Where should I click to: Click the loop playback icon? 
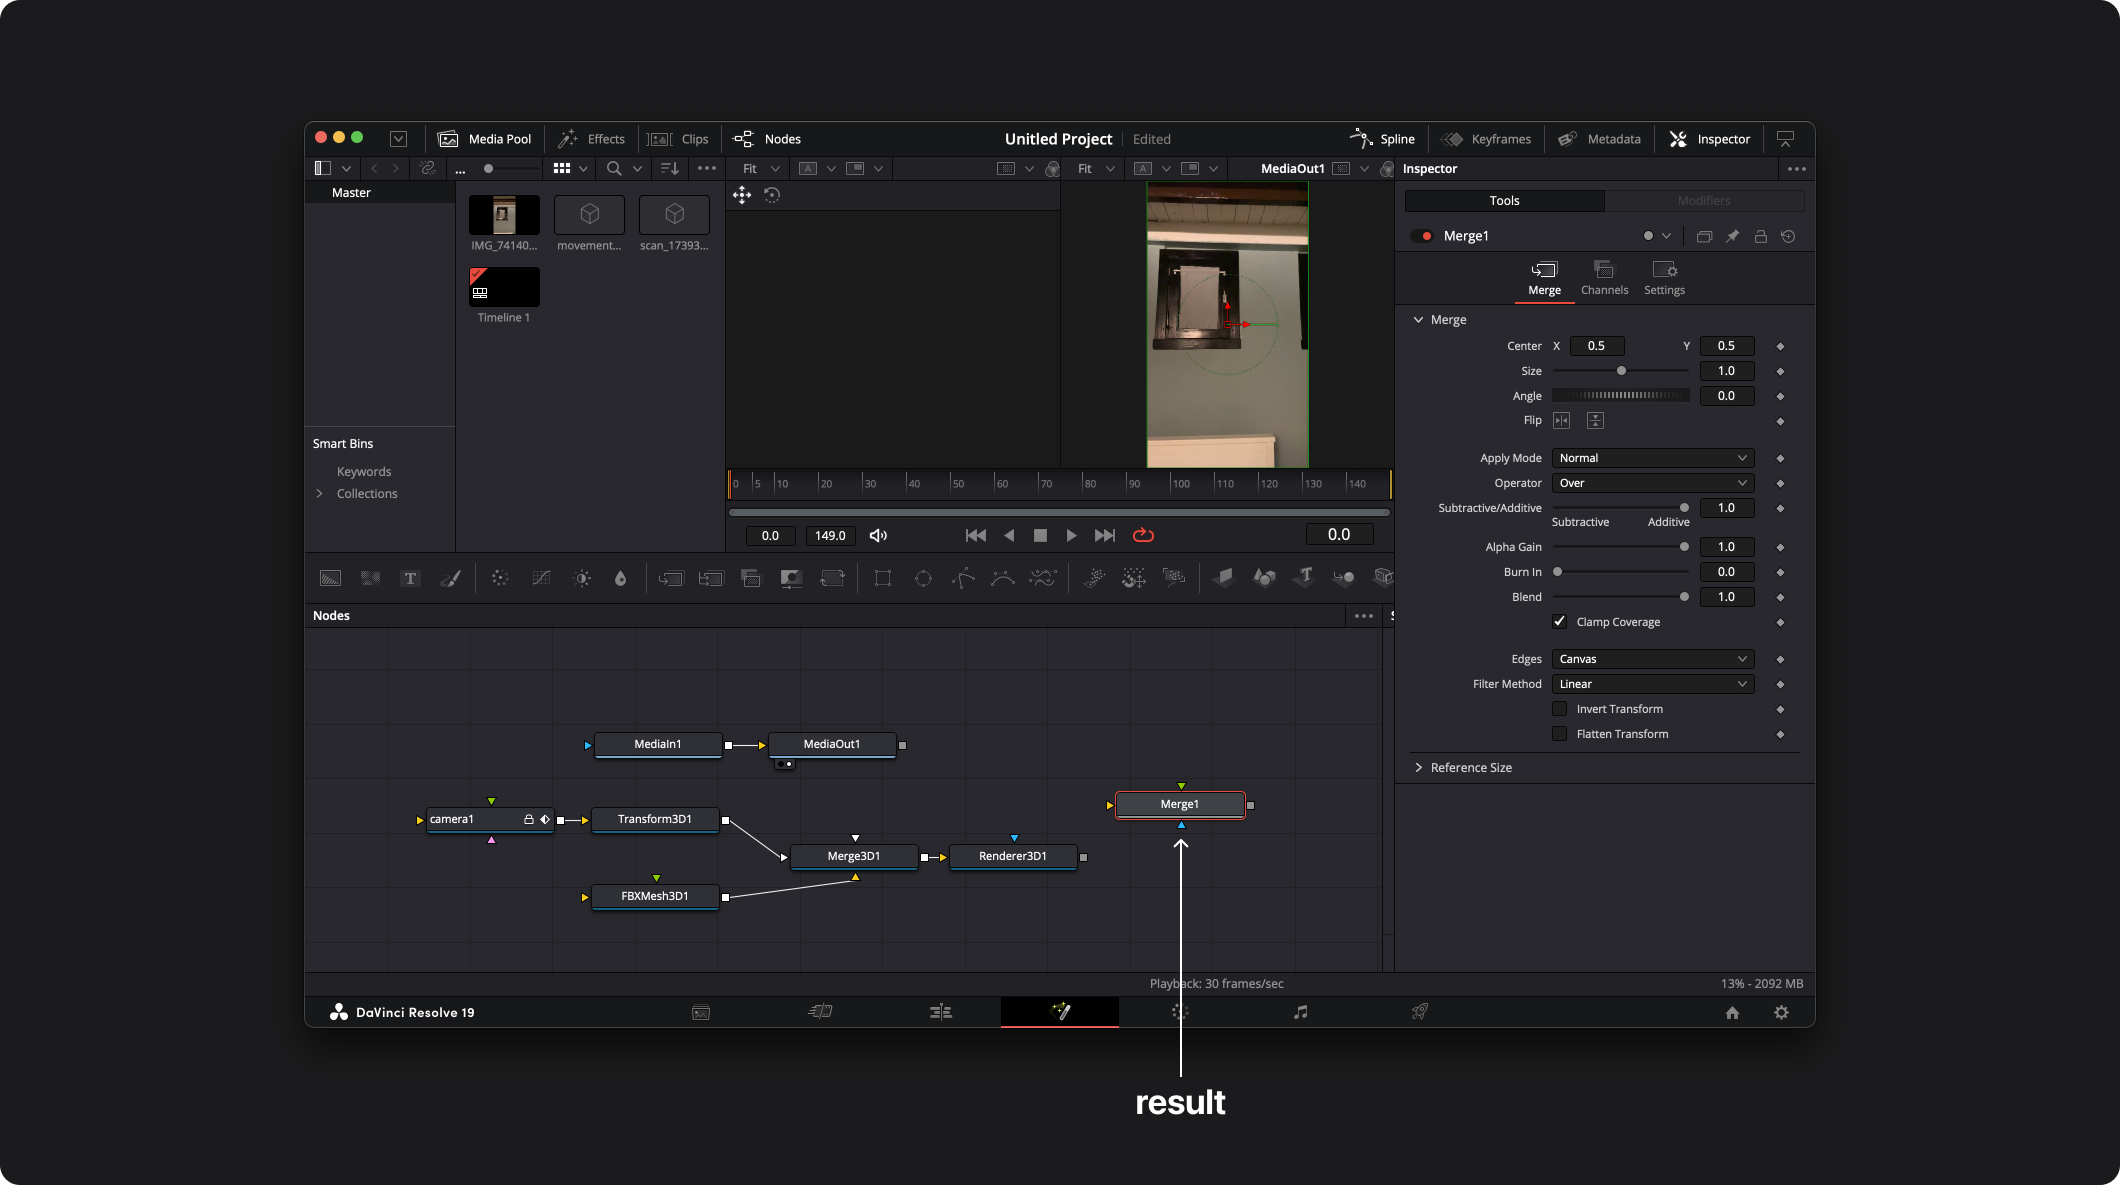[x=1143, y=535]
